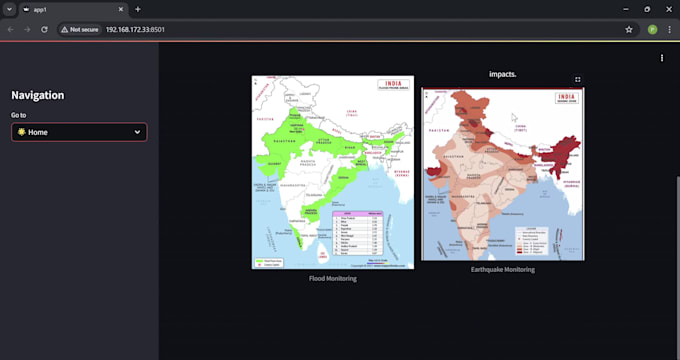Screen dimensions: 680x360
Task: Bookmark this page with star icon
Action: point(629,29)
